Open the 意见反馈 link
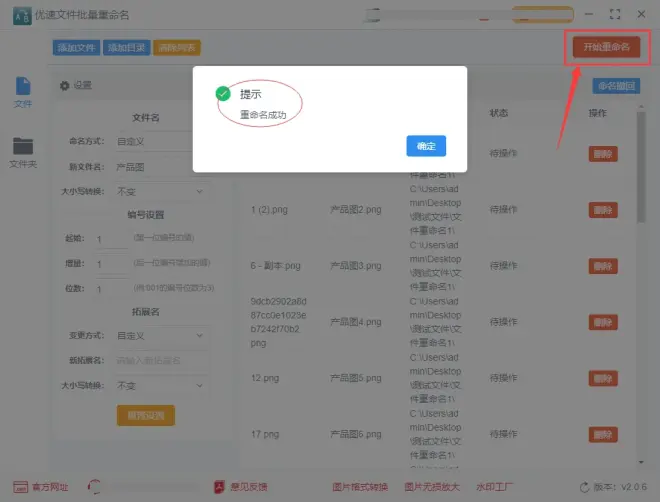Screen dimensions: 660x502 pyautogui.click(x=241, y=487)
